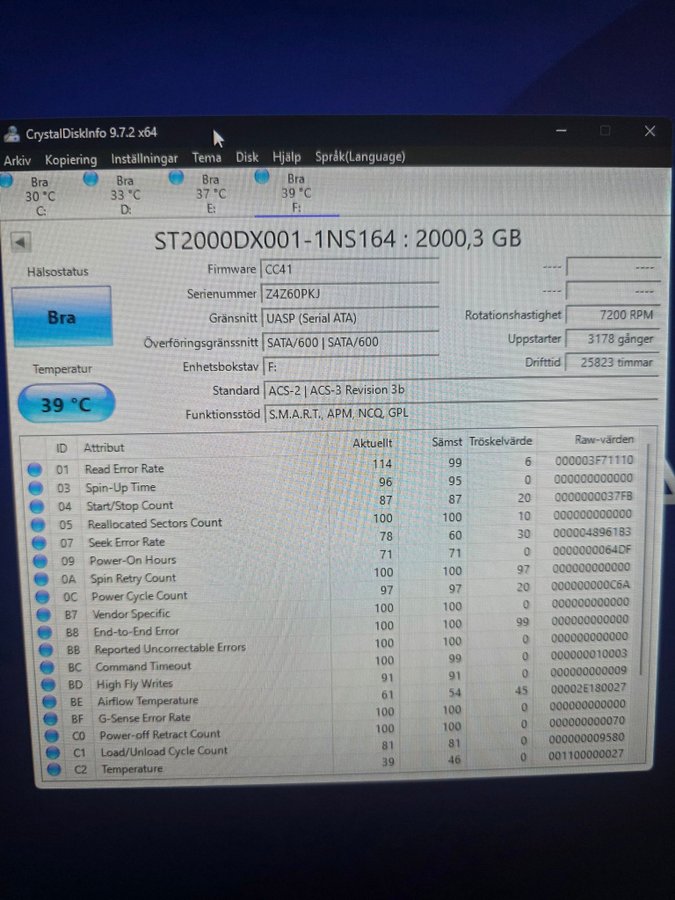Click the Raw-värden column header
The image size is (675, 900).
(x=605, y=440)
